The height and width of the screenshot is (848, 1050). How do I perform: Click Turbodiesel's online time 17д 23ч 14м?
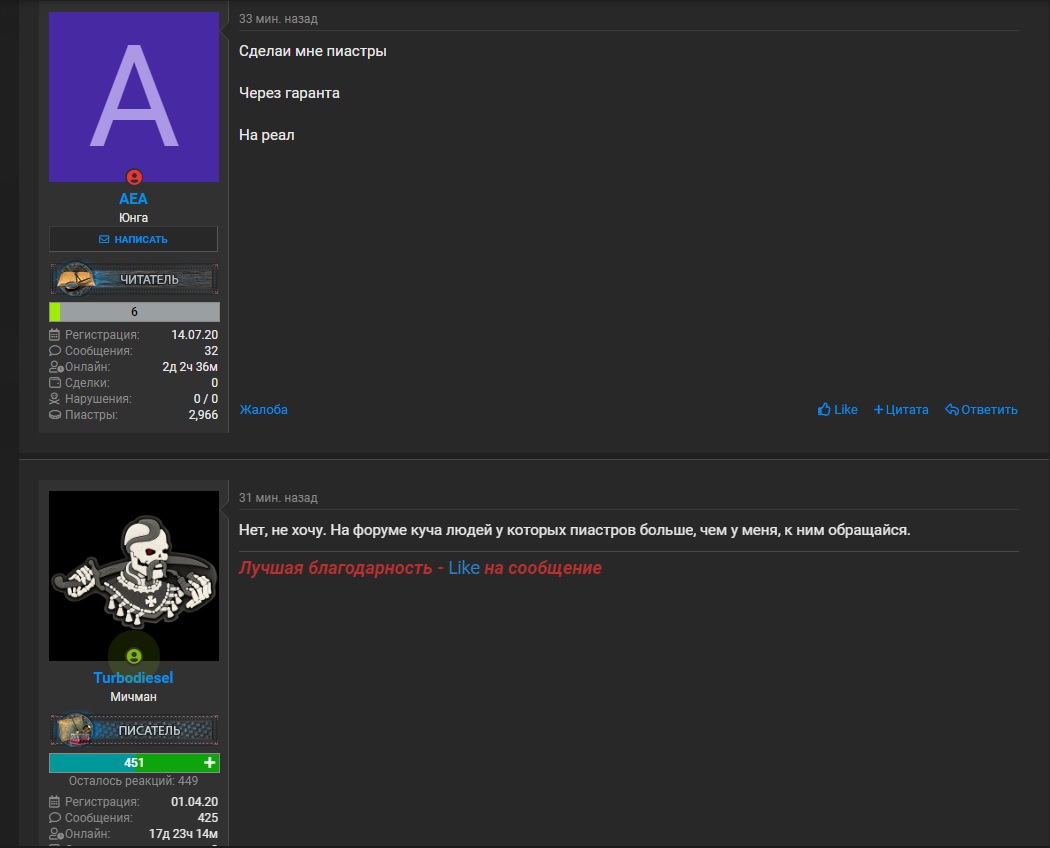183,833
